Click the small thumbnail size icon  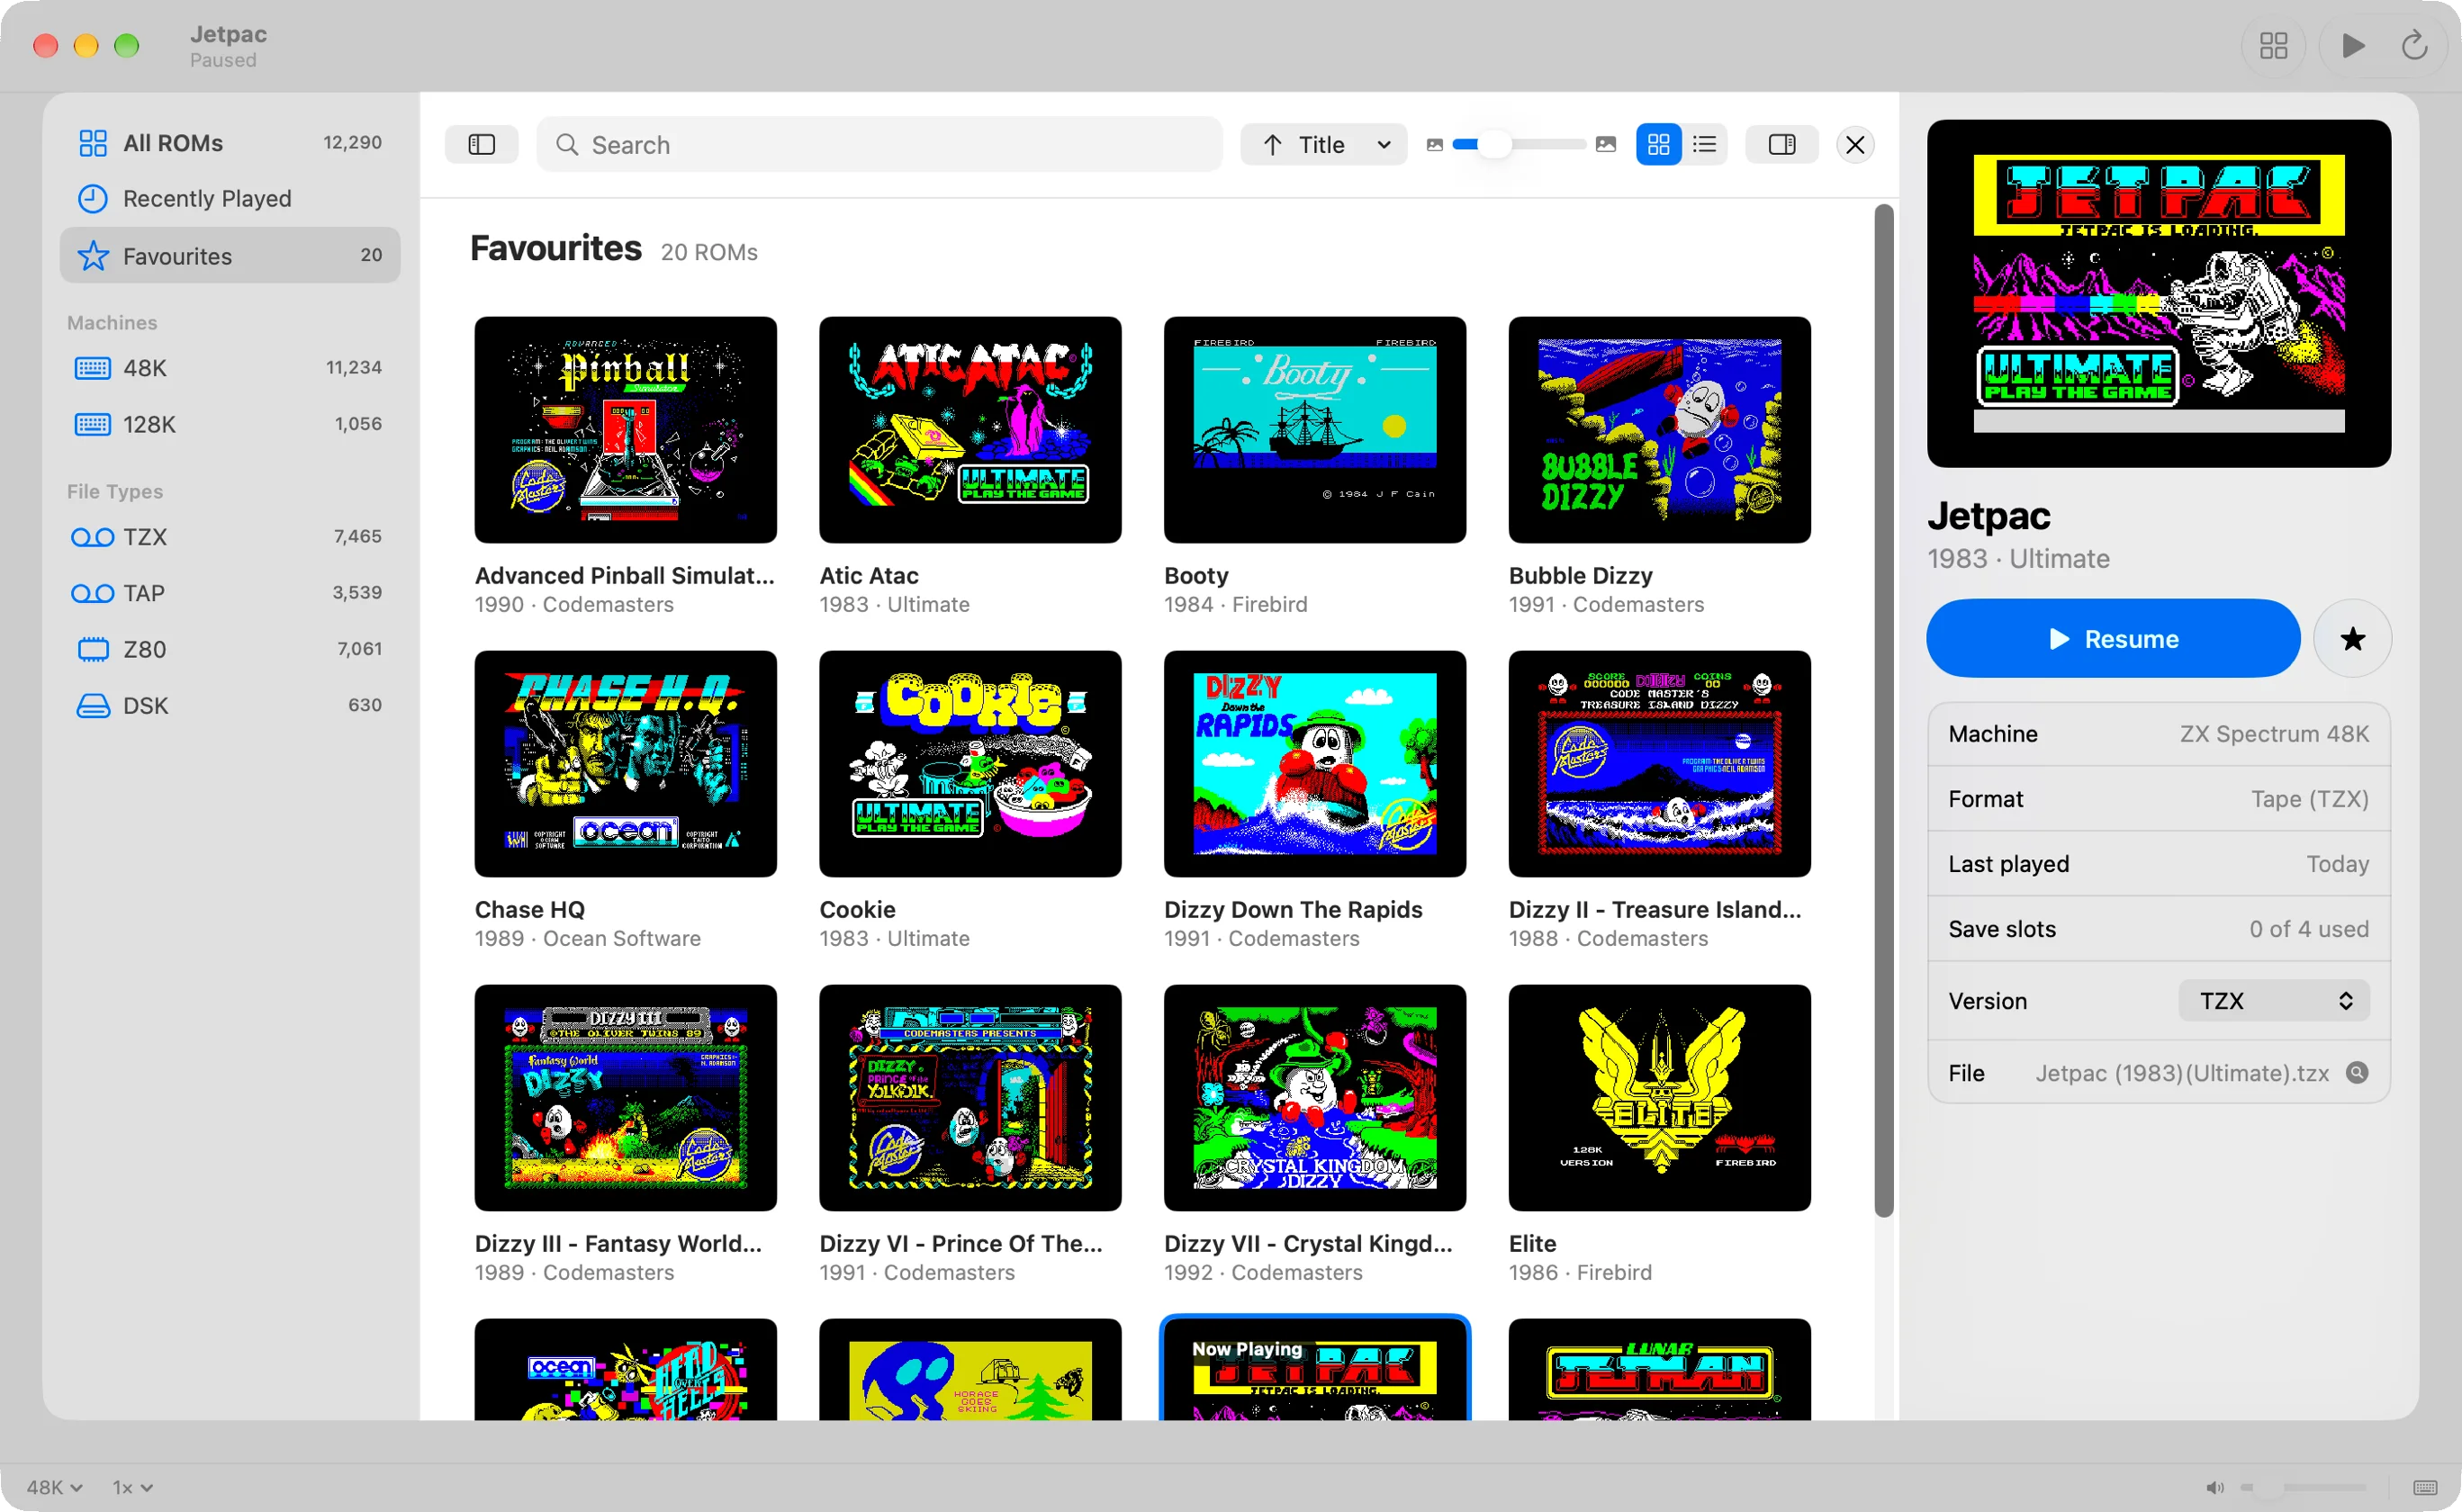click(x=1434, y=144)
